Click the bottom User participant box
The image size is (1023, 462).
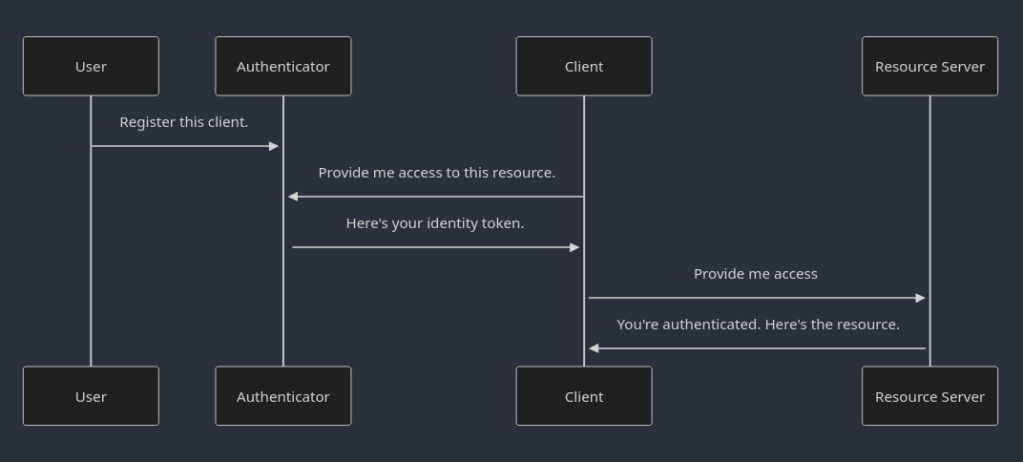(91, 396)
